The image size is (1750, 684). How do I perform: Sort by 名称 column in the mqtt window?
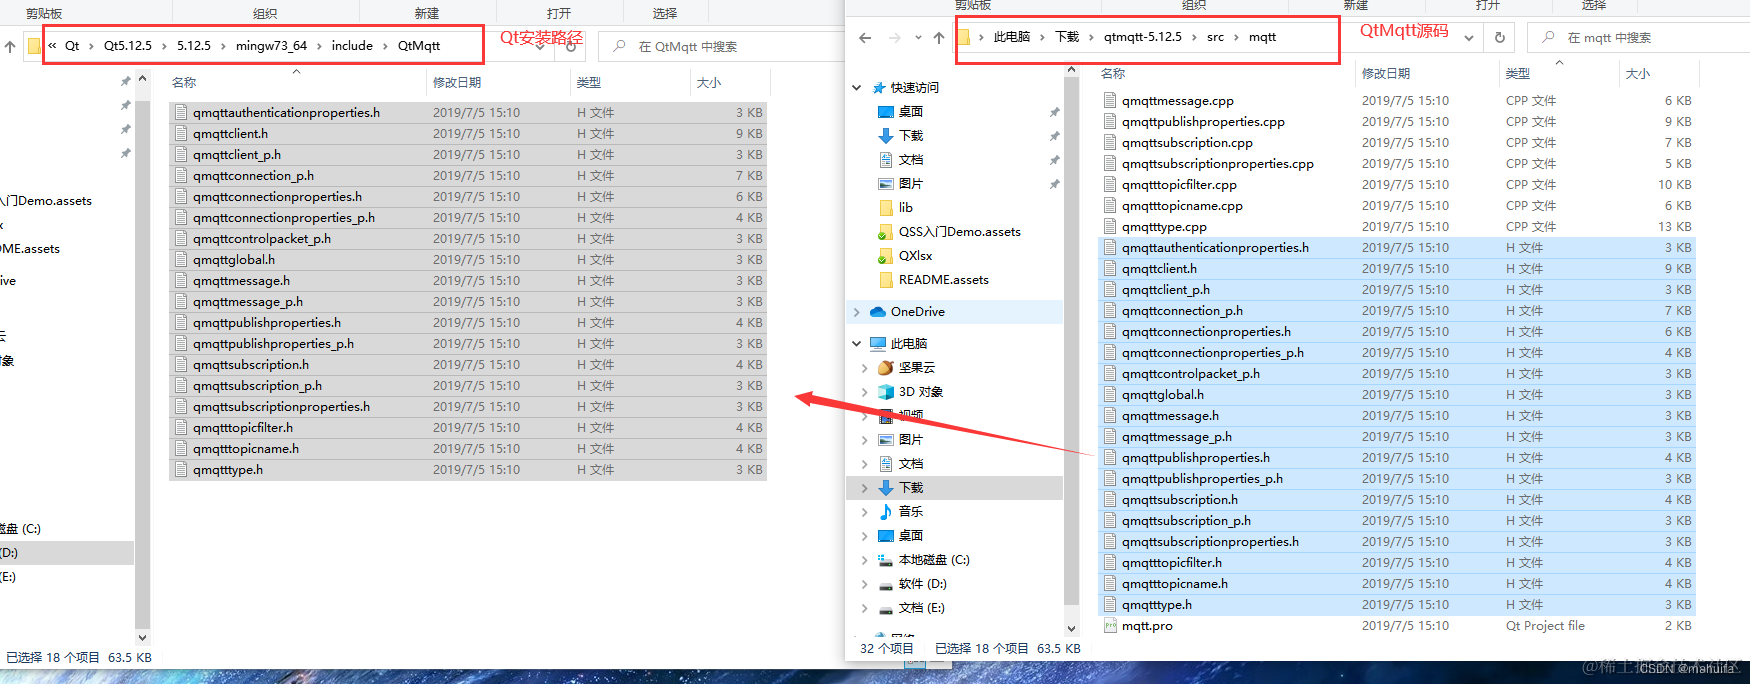[1113, 74]
